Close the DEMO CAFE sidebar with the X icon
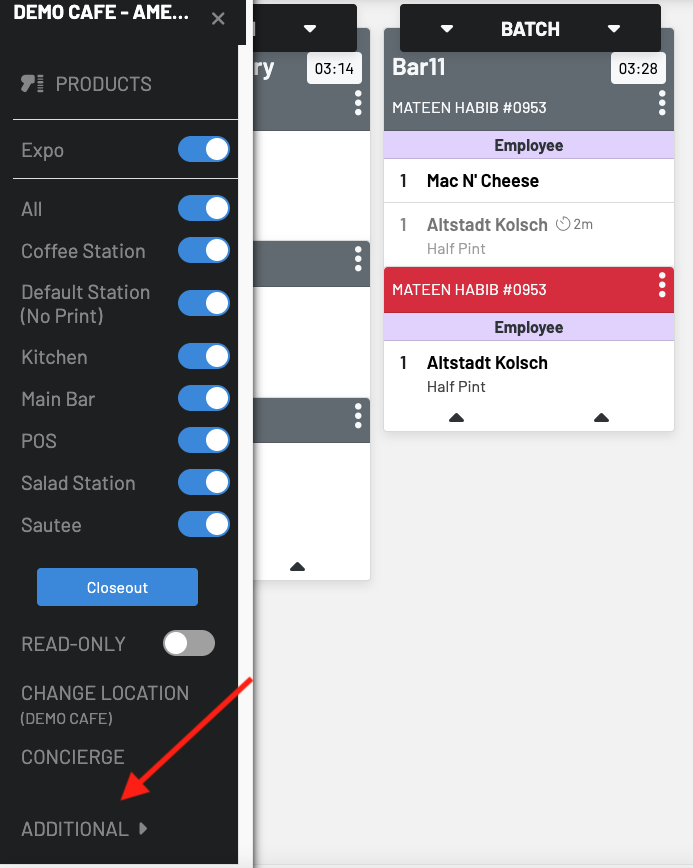This screenshot has width=693, height=868. (x=218, y=17)
